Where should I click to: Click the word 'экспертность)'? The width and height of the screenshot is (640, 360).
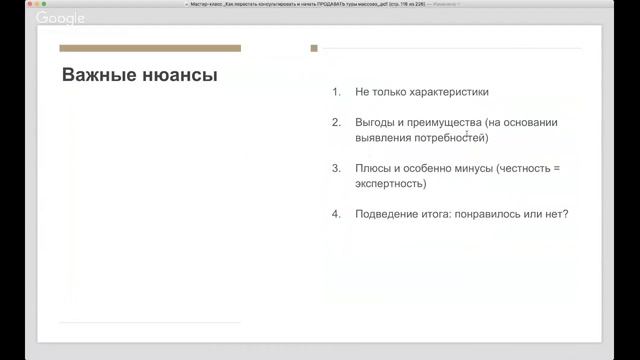point(391,184)
